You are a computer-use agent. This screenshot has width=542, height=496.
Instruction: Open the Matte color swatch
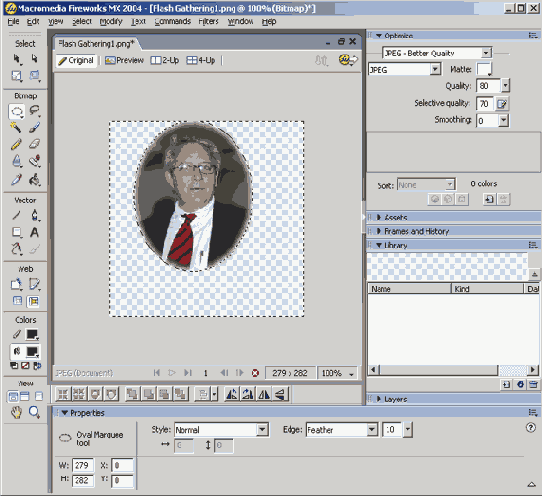pyautogui.click(x=484, y=69)
